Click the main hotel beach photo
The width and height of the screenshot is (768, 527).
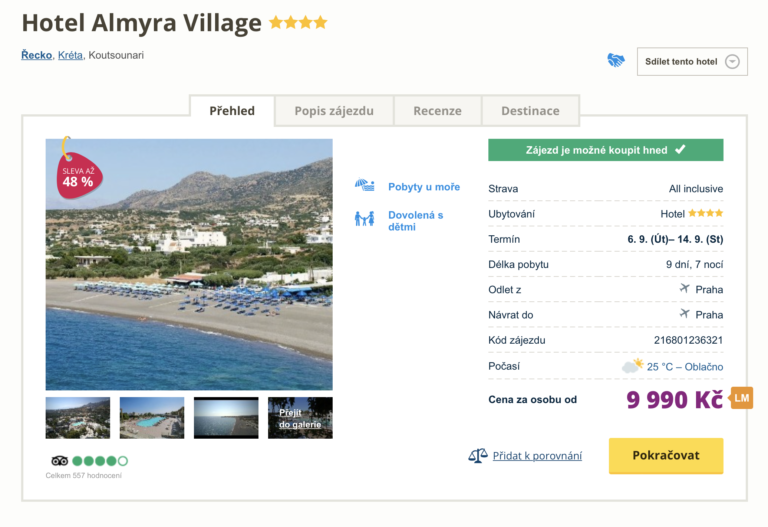[x=189, y=264]
